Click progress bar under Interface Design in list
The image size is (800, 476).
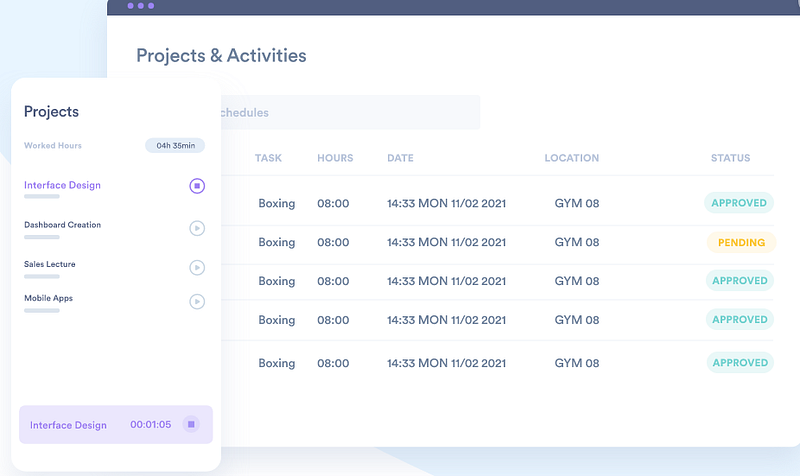(42, 196)
